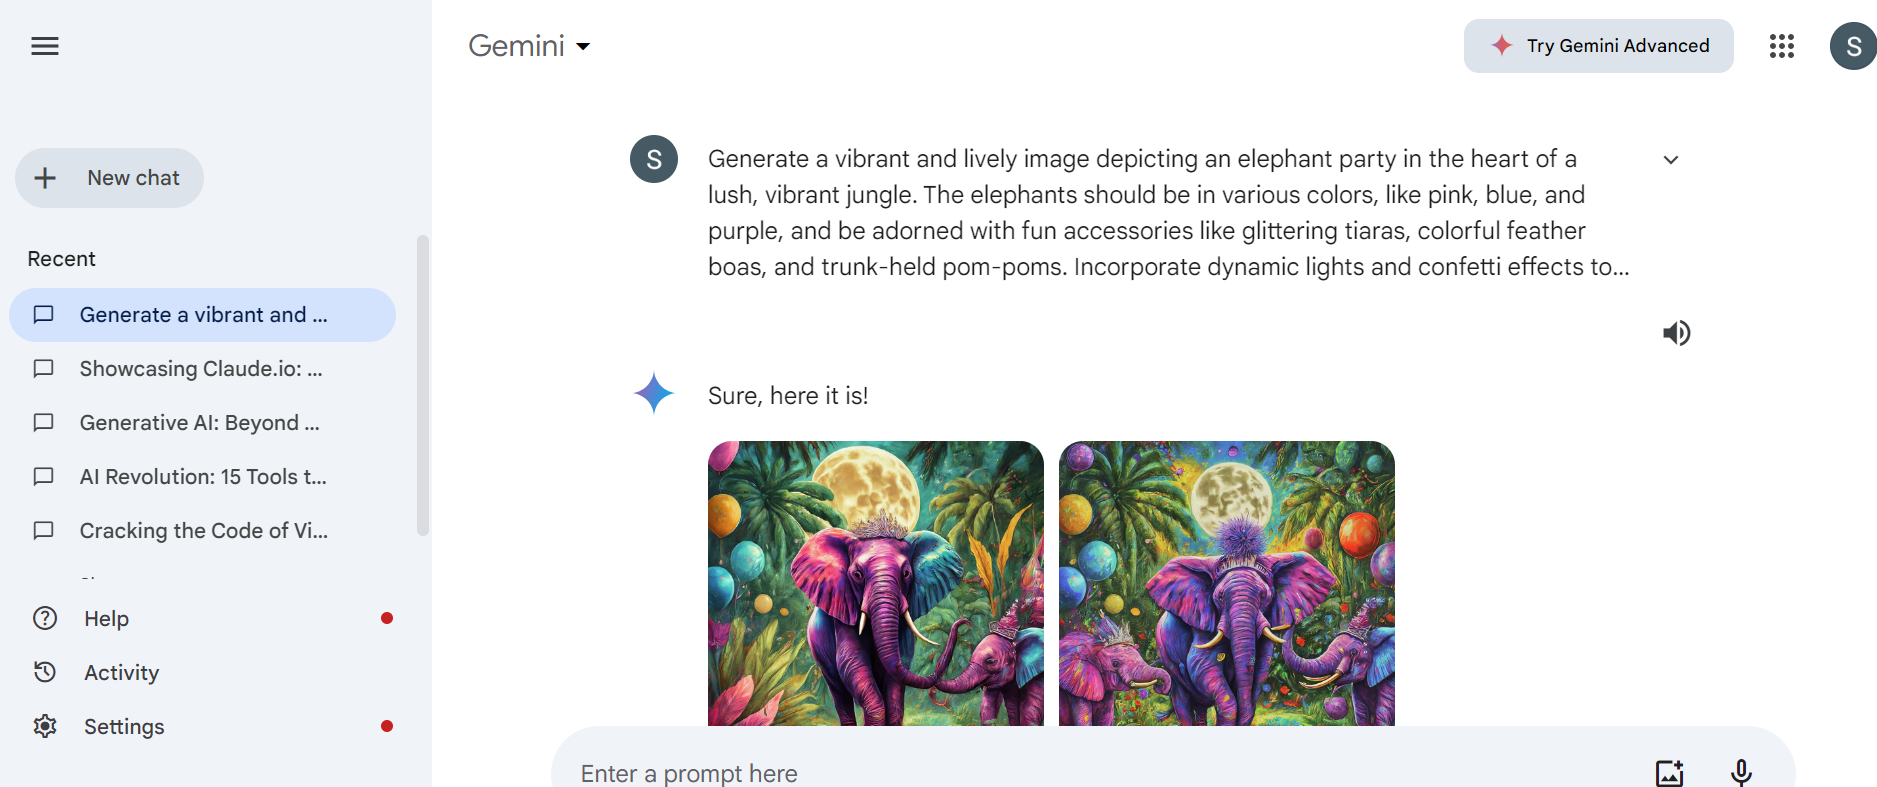This screenshot has width=1877, height=787.
Task: Open the first generated elephant image
Action: point(876,583)
